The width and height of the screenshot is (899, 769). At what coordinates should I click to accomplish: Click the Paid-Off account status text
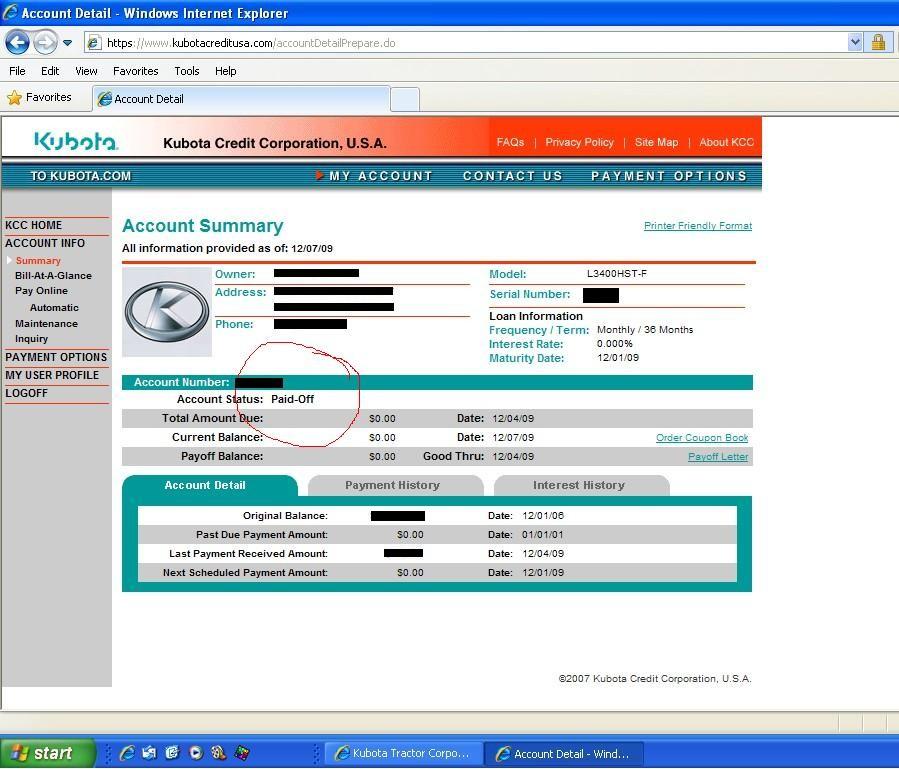pos(292,399)
